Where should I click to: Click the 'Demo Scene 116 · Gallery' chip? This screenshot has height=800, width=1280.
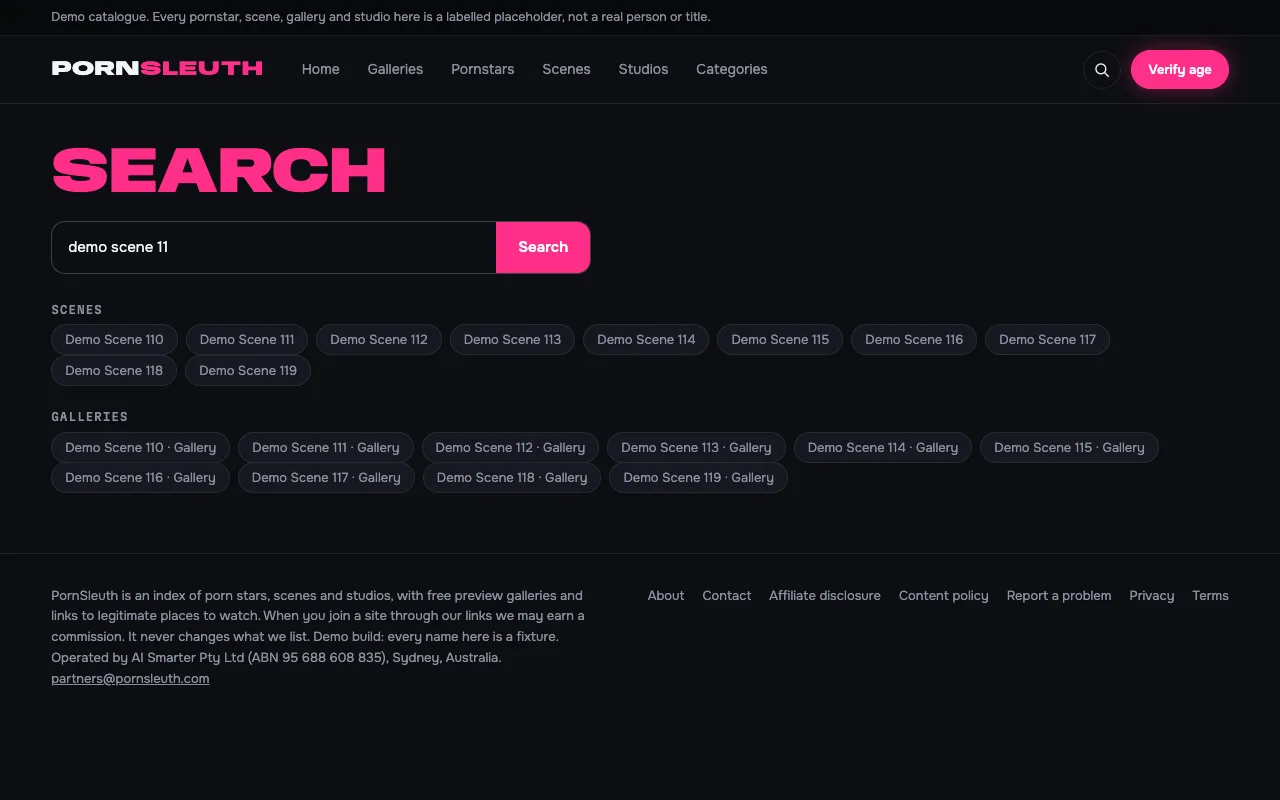pos(140,477)
